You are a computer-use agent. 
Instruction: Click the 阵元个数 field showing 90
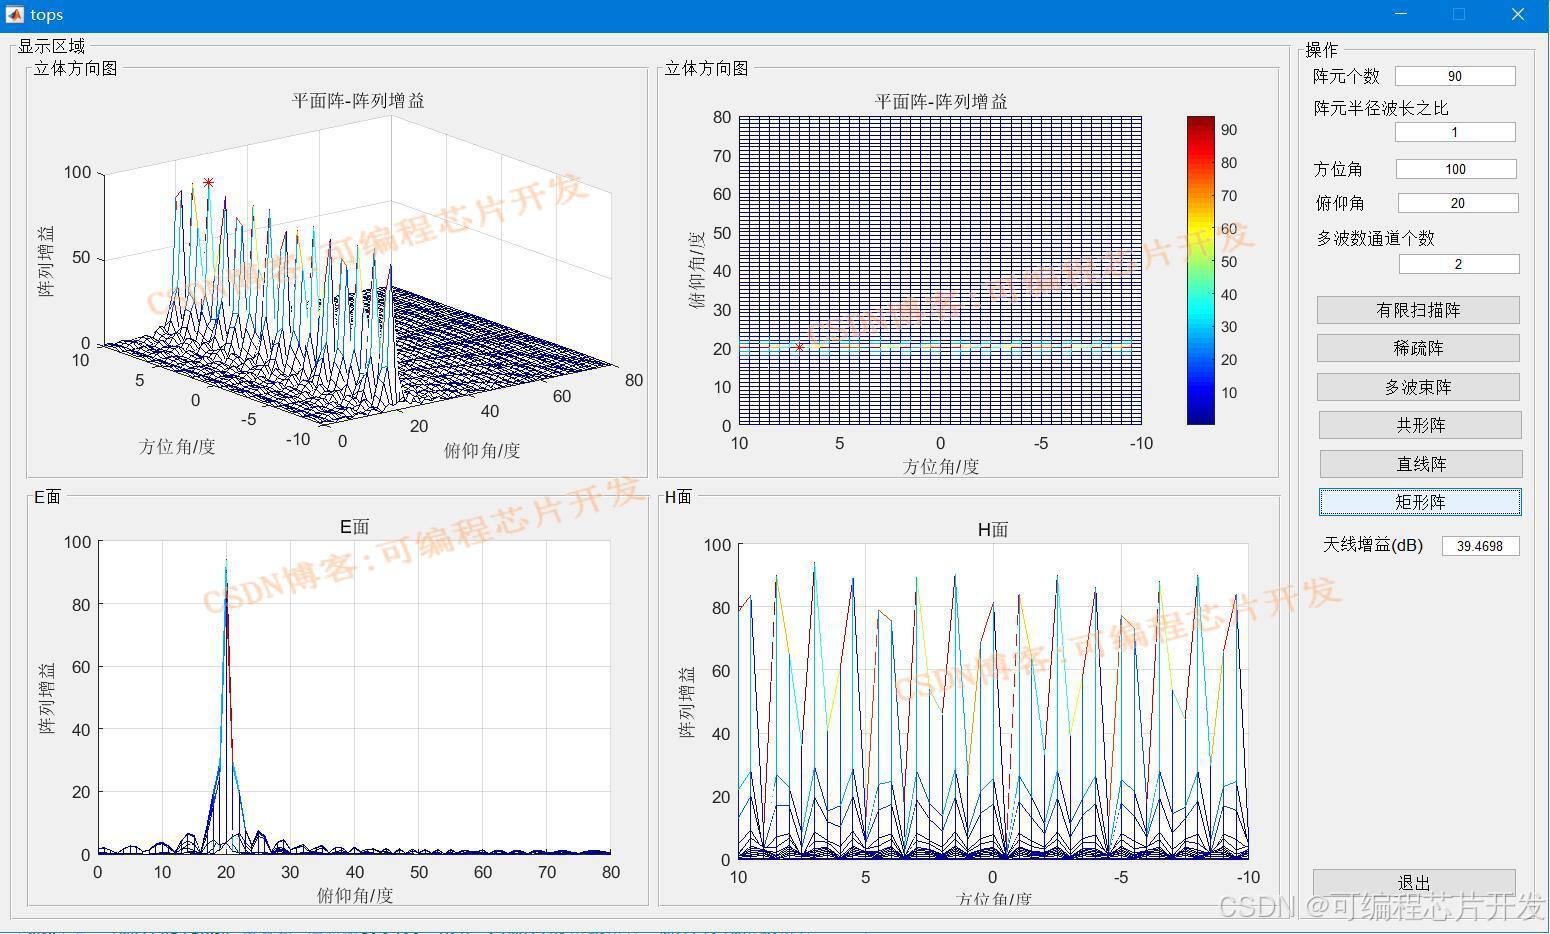pyautogui.click(x=1455, y=76)
